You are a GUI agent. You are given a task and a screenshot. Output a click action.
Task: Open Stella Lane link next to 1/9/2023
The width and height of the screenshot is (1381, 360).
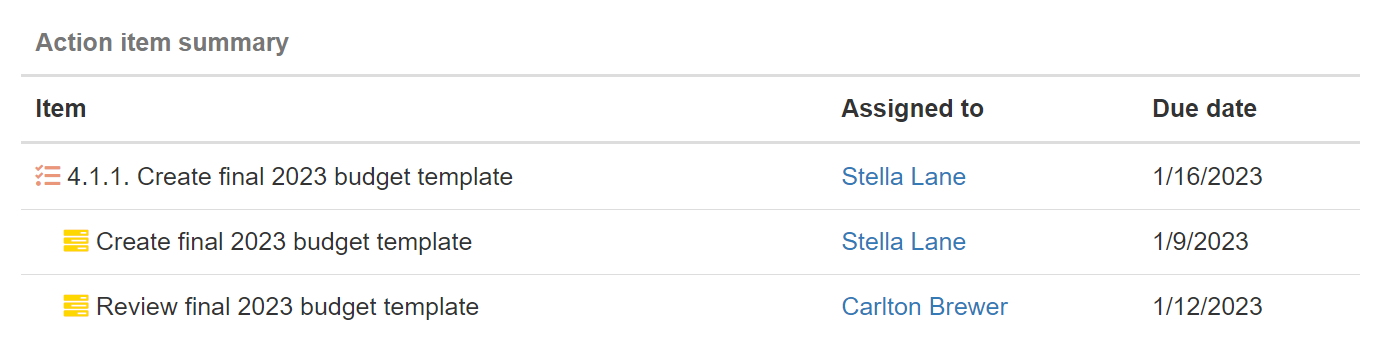click(904, 241)
